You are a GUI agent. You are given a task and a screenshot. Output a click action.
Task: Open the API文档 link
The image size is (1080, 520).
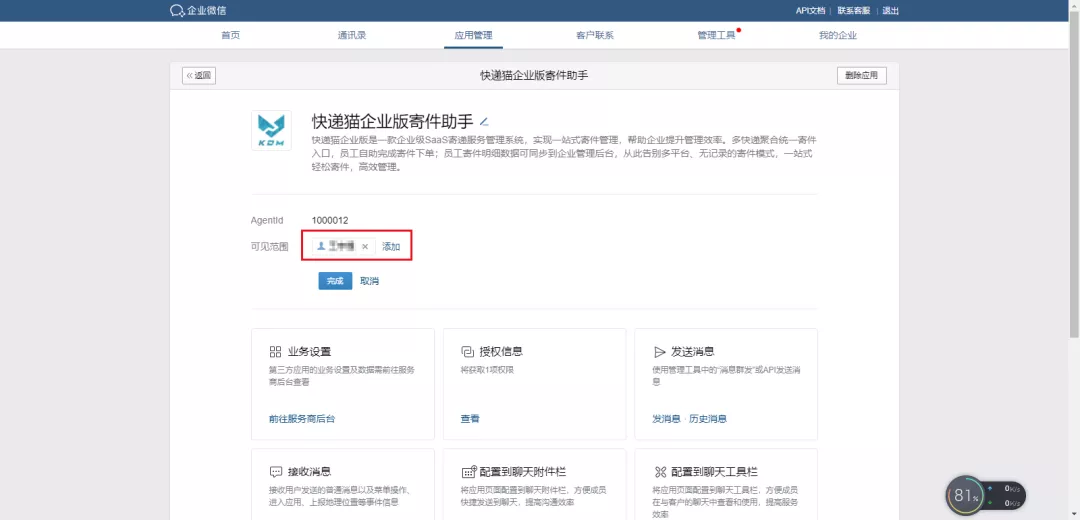[x=810, y=10]
